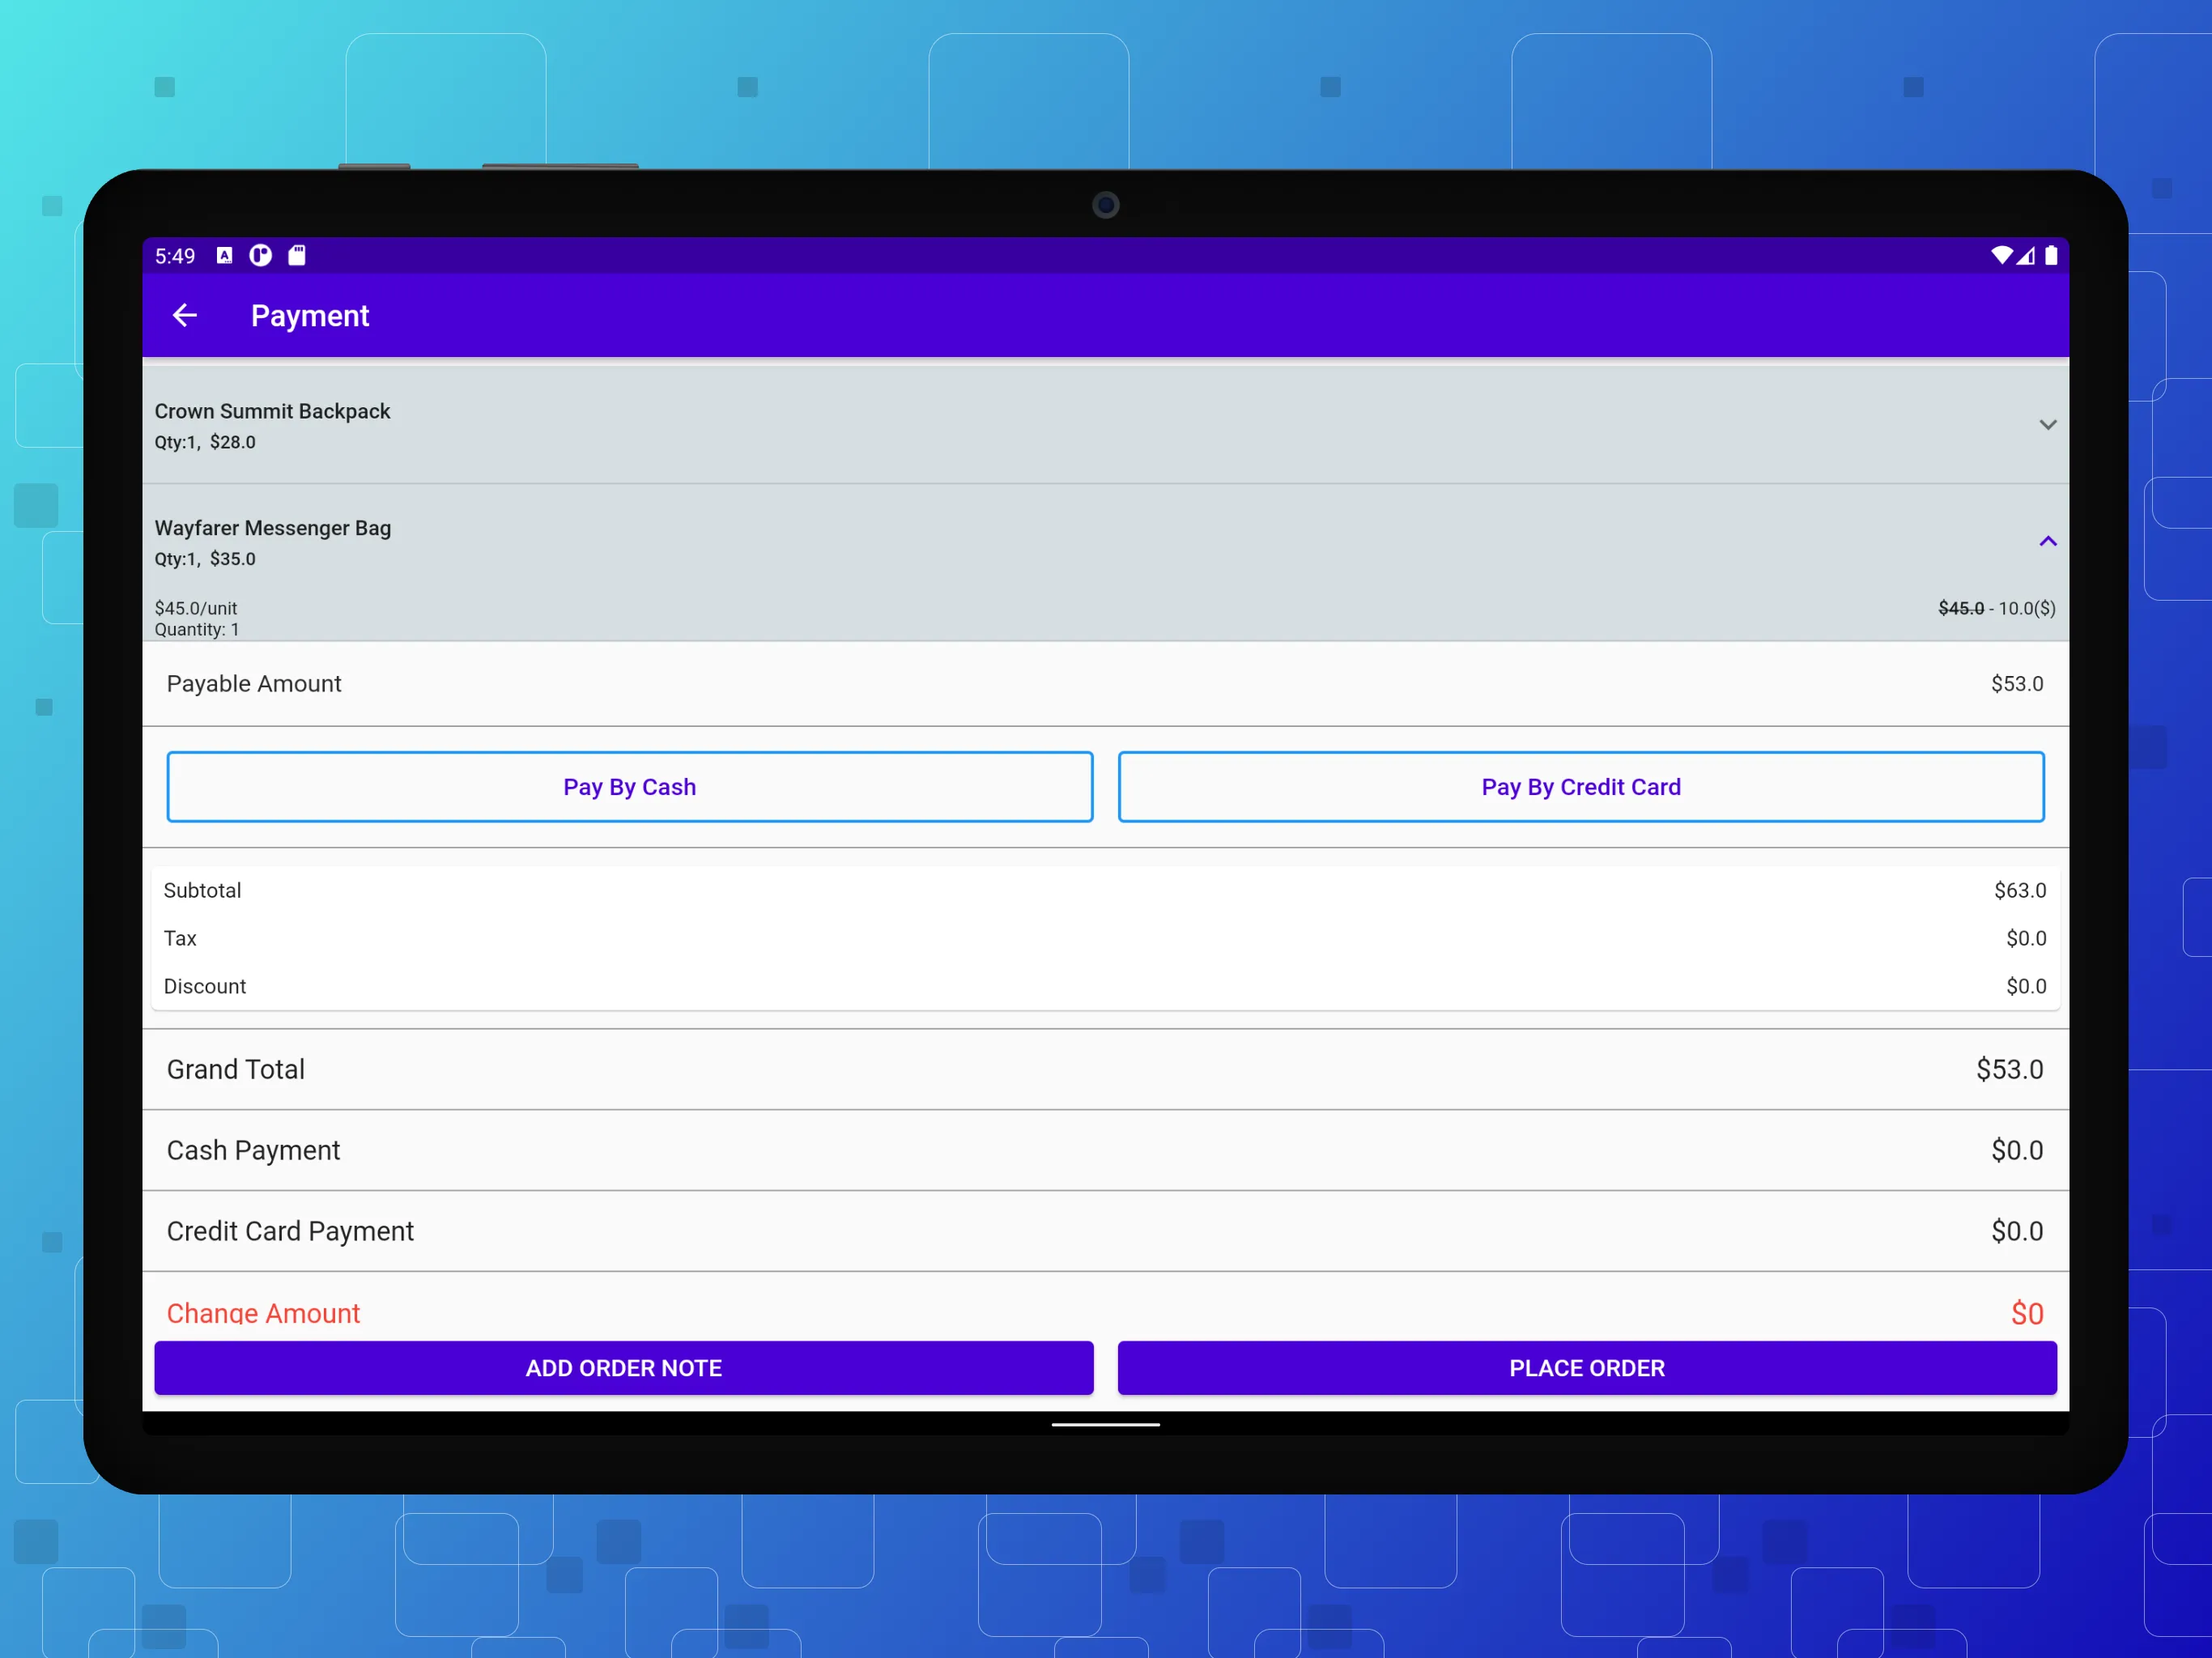The image size is (2212, 1658).
Task: Click the Payable Amount field
Action: pos(1106,682)
